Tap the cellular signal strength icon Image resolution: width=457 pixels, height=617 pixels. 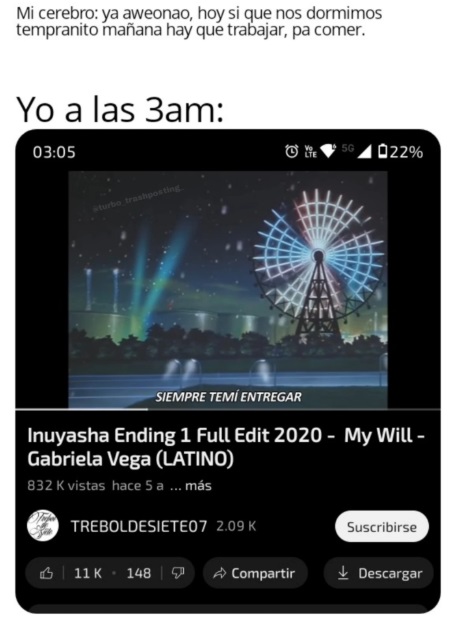point(364,151)
